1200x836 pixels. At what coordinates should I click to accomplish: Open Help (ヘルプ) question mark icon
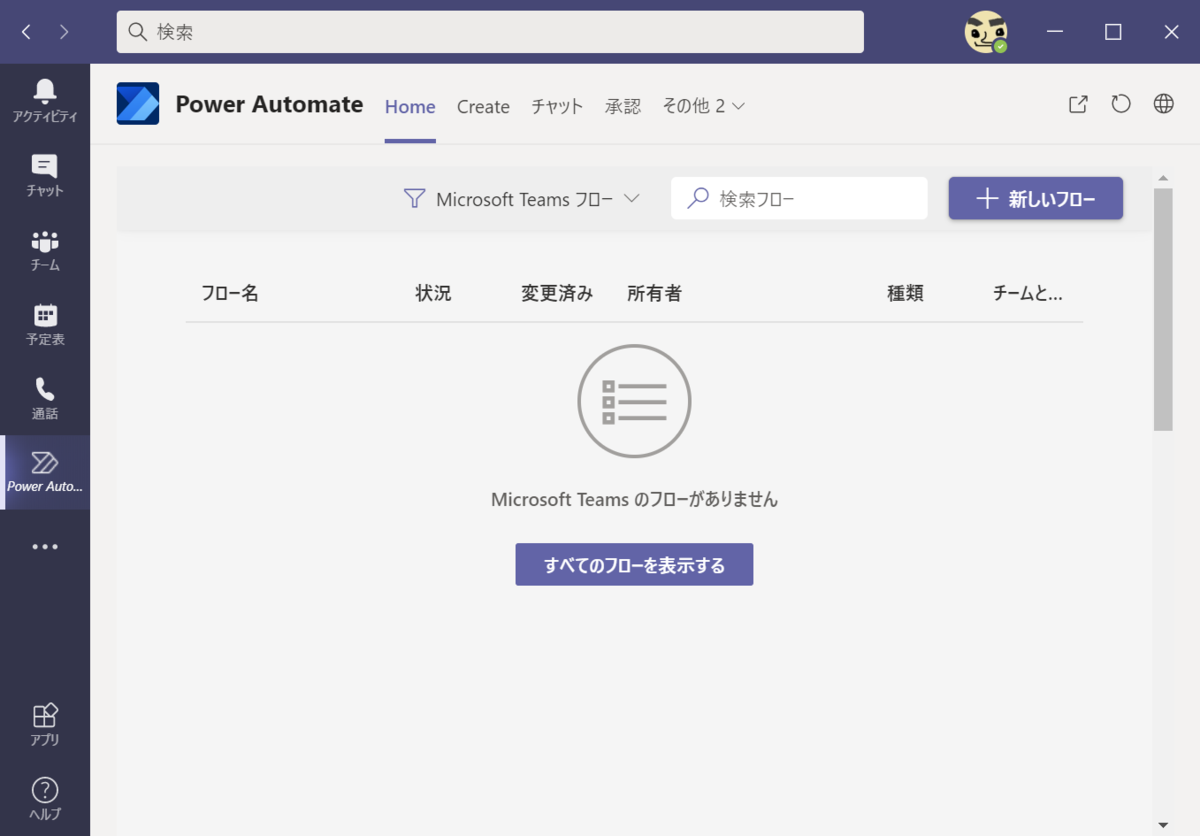[45, 799]
